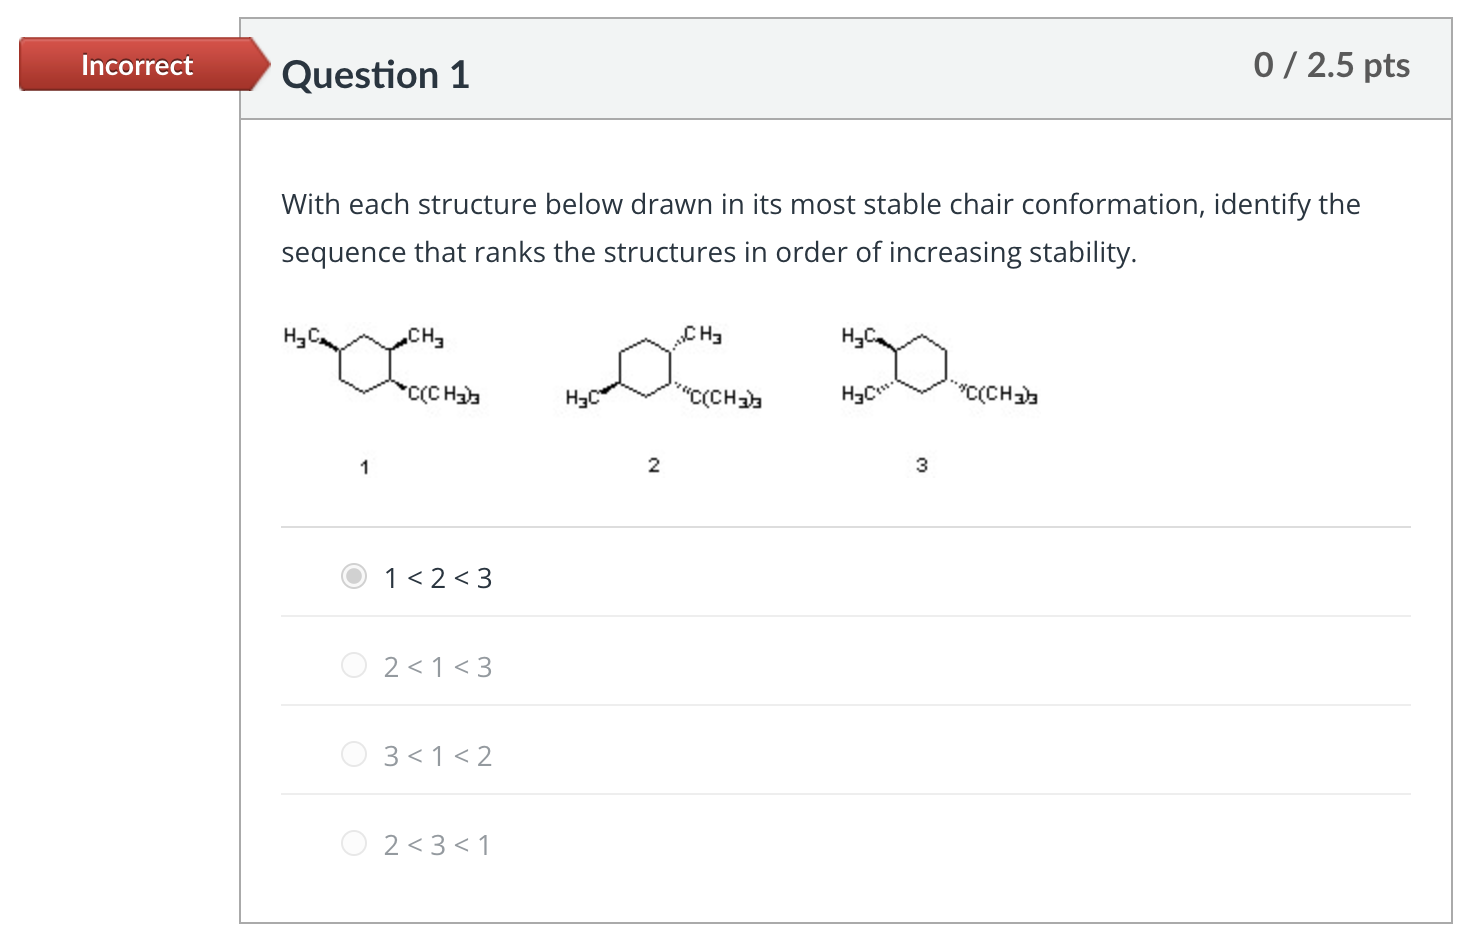Select the radio button for answer 1 < 2 < 3

click(354, 577)
